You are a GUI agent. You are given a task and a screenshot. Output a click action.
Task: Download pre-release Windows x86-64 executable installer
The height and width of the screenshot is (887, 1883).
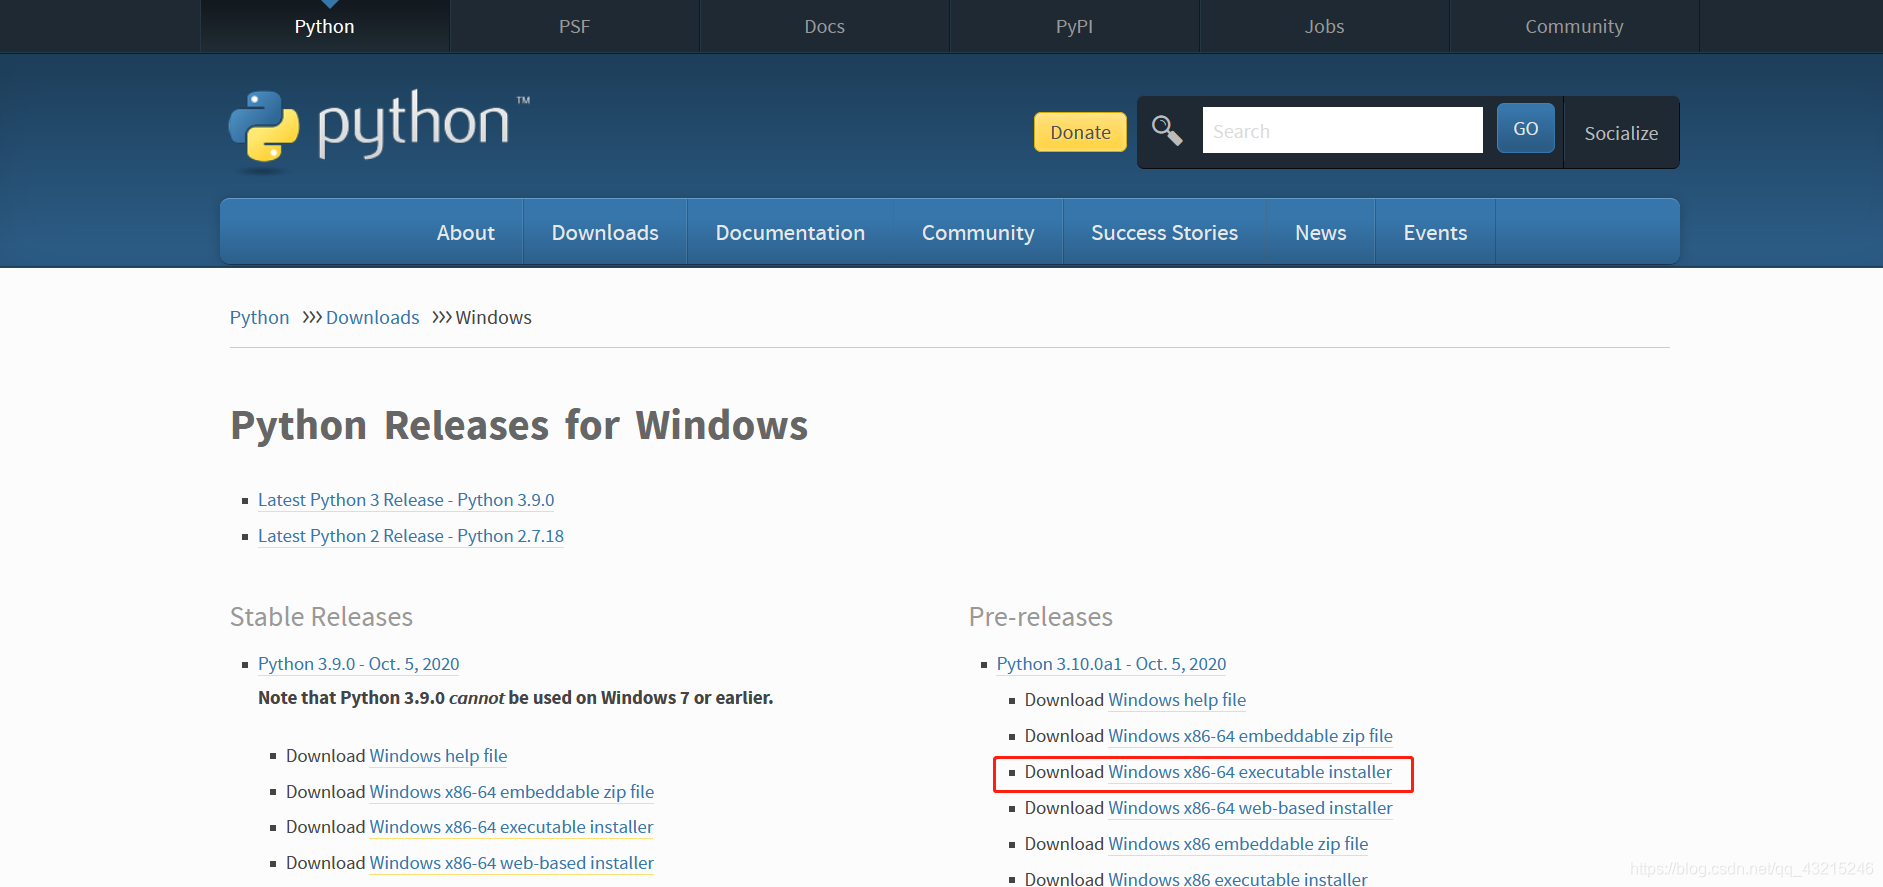click(x=1250, y=772)
